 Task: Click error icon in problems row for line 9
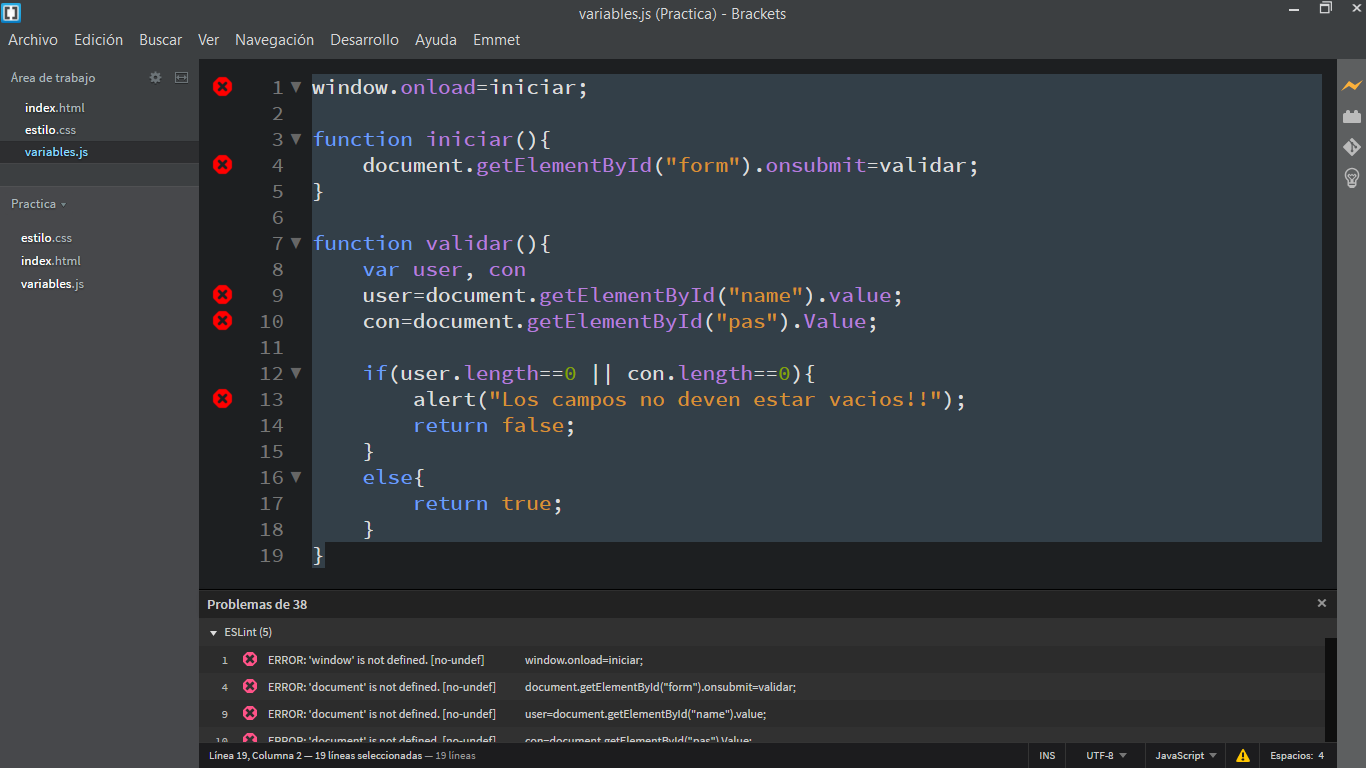pos(250,714)
